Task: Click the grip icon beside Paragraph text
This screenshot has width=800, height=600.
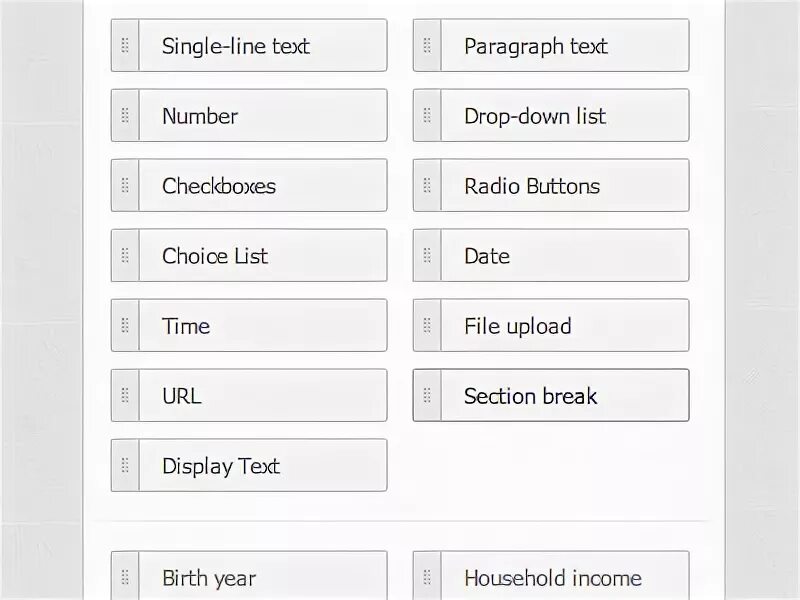Action: (x=427, y=46)
